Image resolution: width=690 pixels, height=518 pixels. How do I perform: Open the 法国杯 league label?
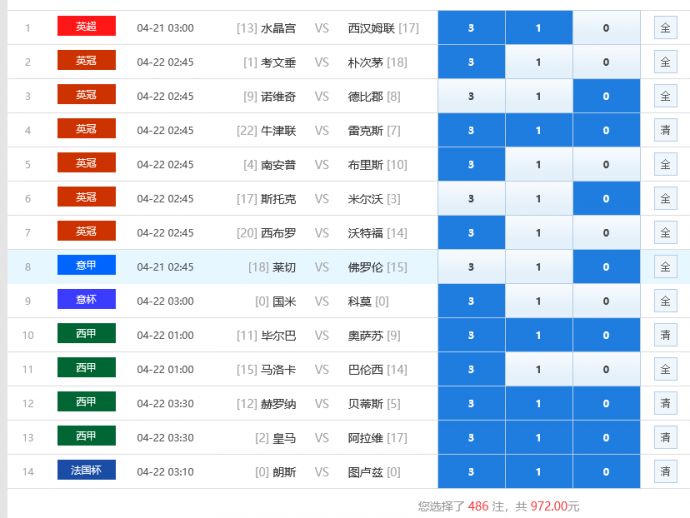(x=86, y=470)
